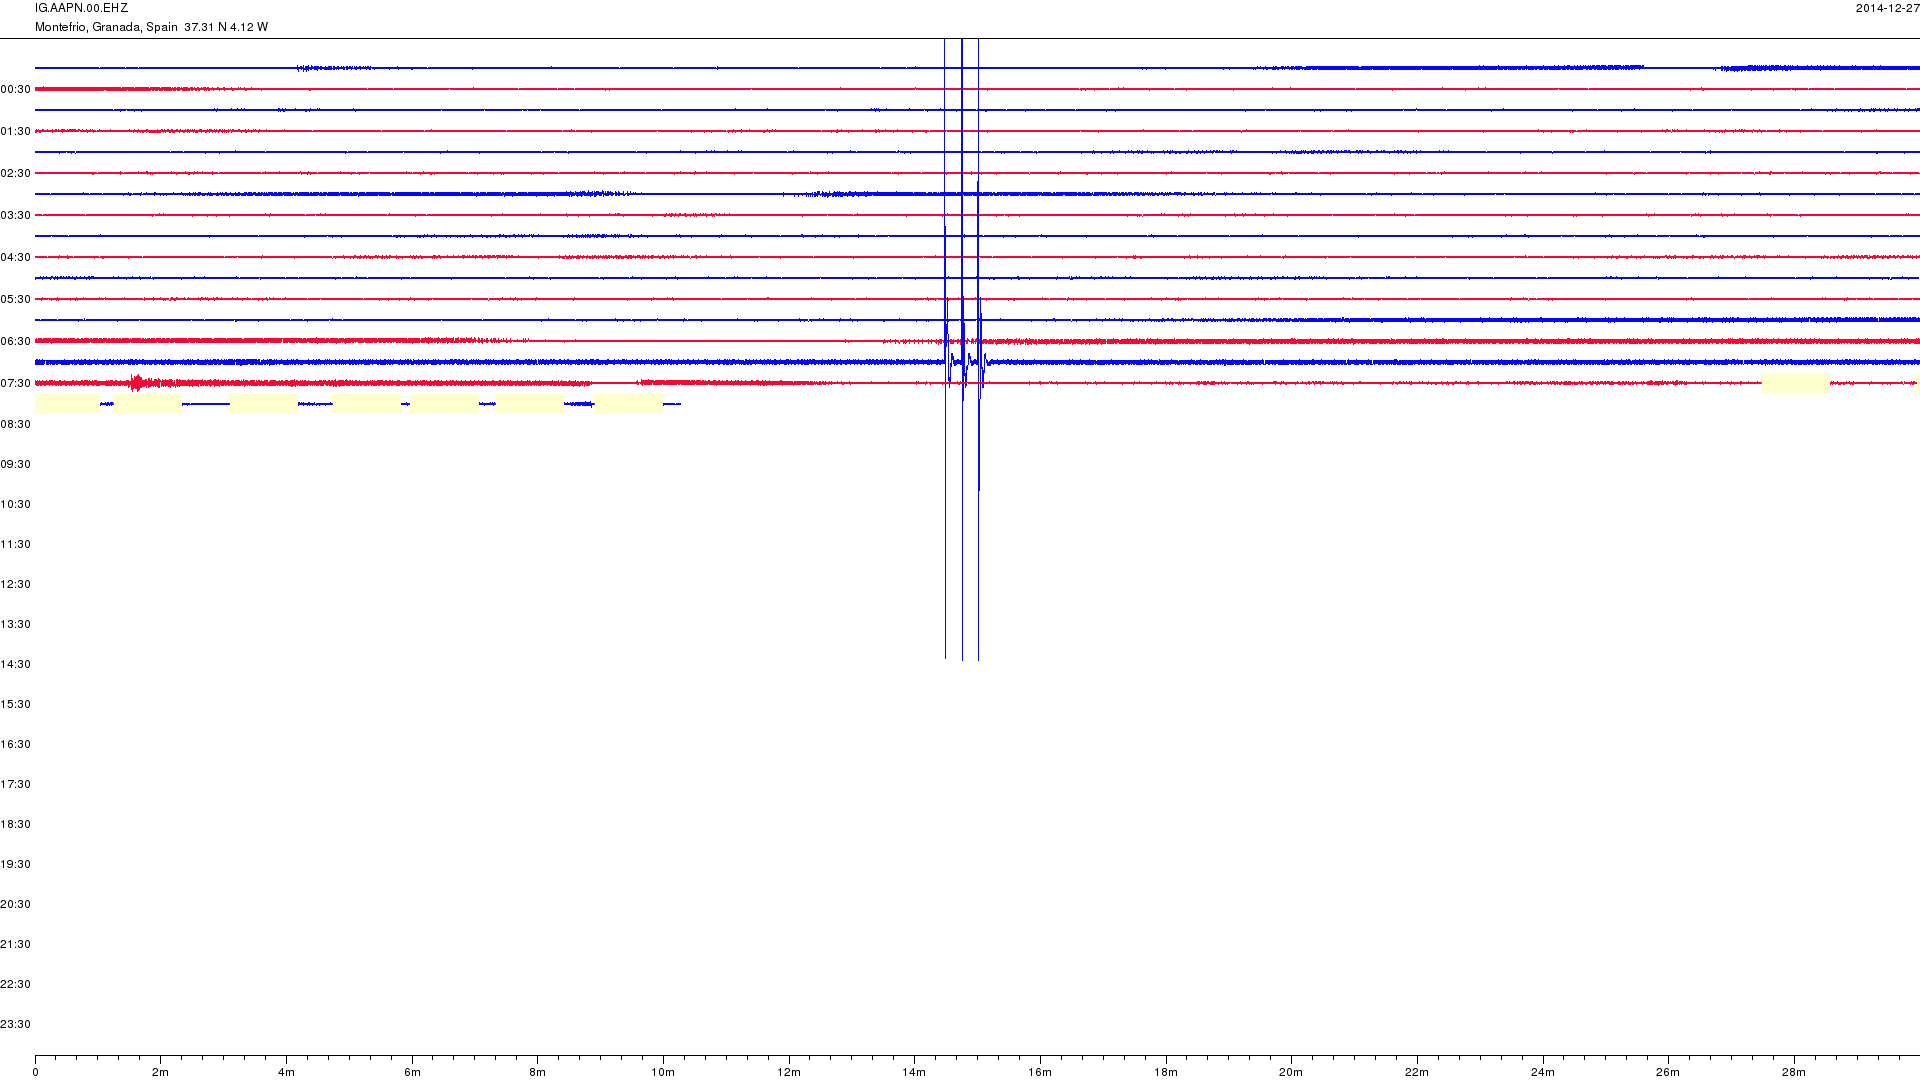Click the 21:30 time label

coord(15,944)
